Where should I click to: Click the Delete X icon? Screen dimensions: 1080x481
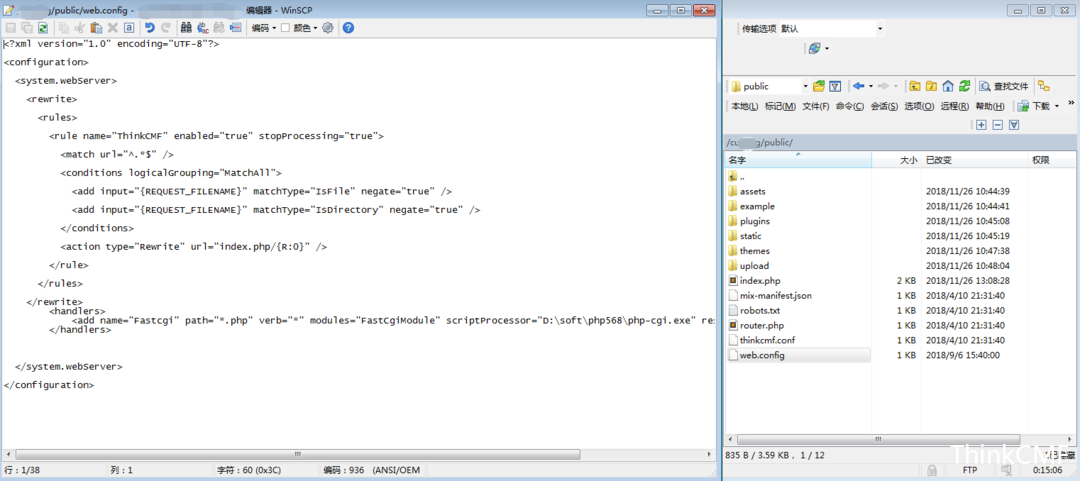pos(112,28)
